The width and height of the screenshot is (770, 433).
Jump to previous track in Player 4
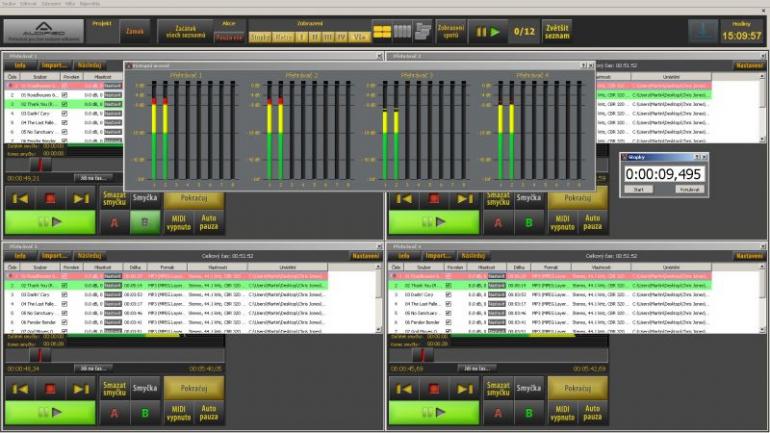pos(404,389)
